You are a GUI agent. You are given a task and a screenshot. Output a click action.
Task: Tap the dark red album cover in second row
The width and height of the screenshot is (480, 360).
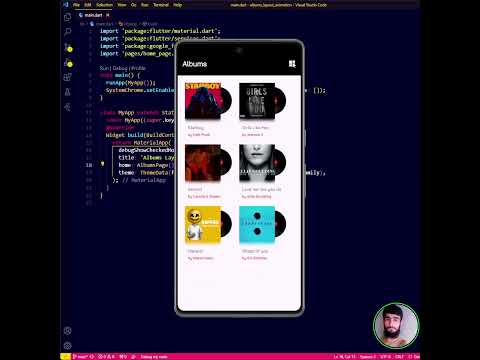[x=203, y=163]
